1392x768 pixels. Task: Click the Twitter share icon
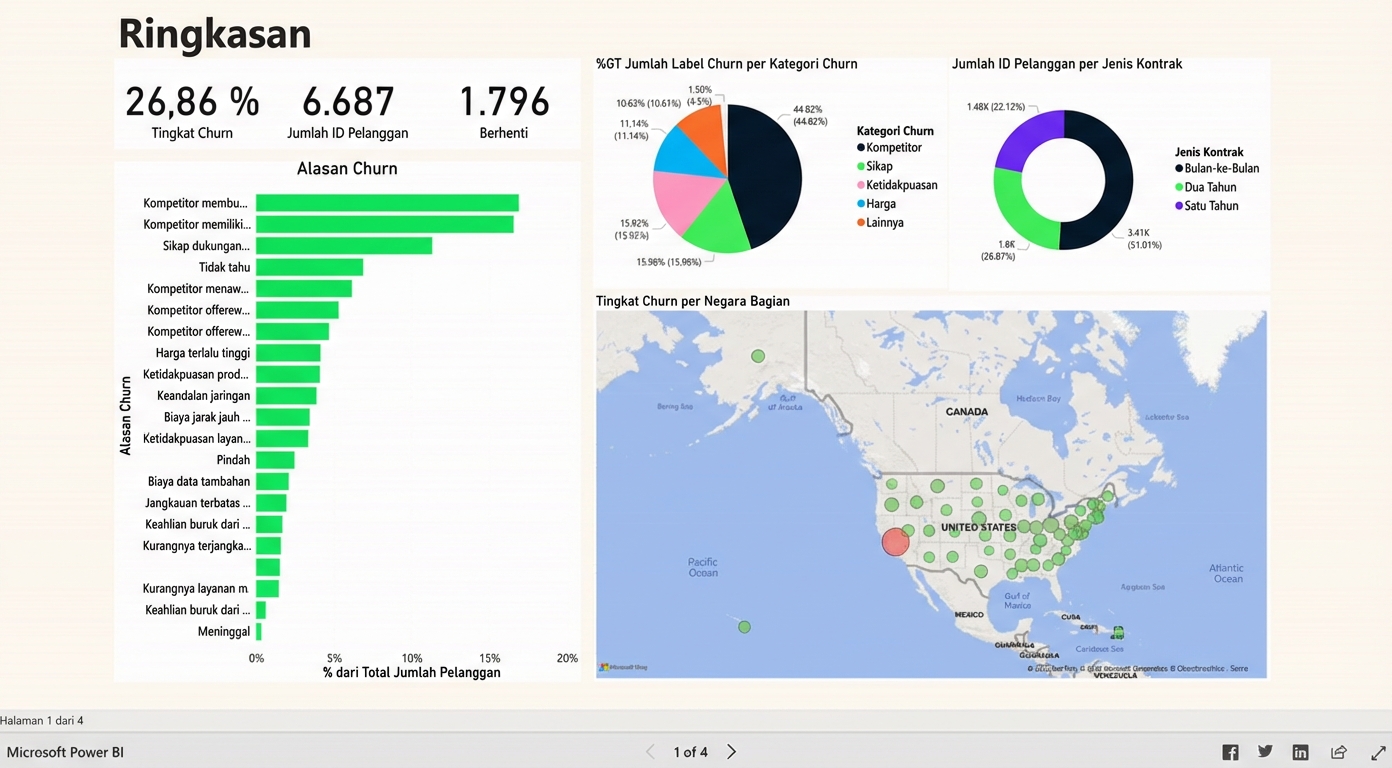point(1265,752)
